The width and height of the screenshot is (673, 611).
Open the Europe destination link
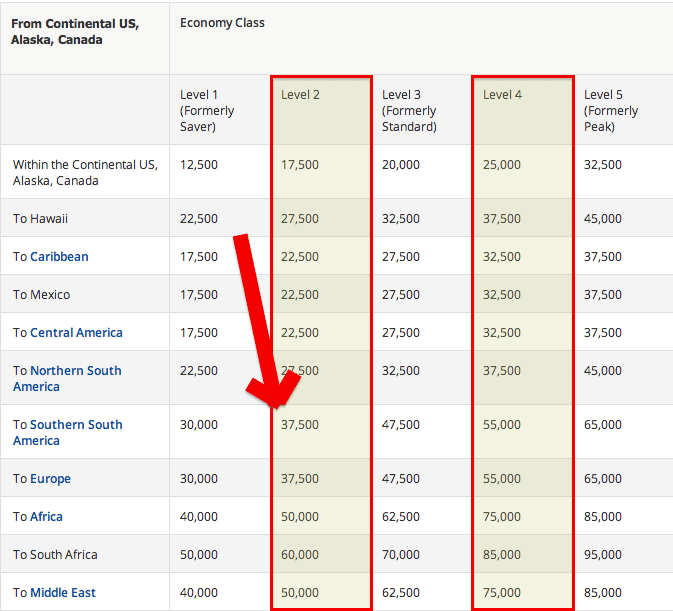(50, 478)
